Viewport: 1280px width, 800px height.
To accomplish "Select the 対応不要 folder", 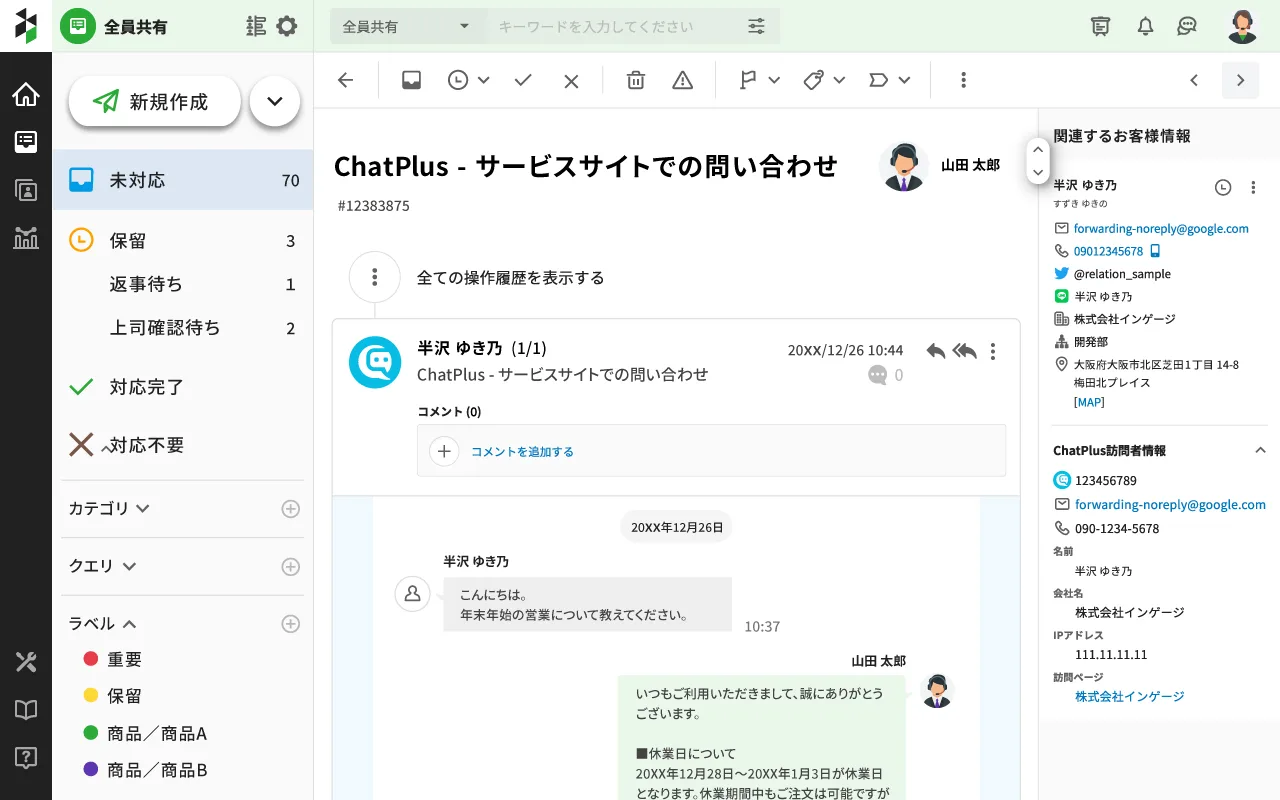I will [183, 445].
